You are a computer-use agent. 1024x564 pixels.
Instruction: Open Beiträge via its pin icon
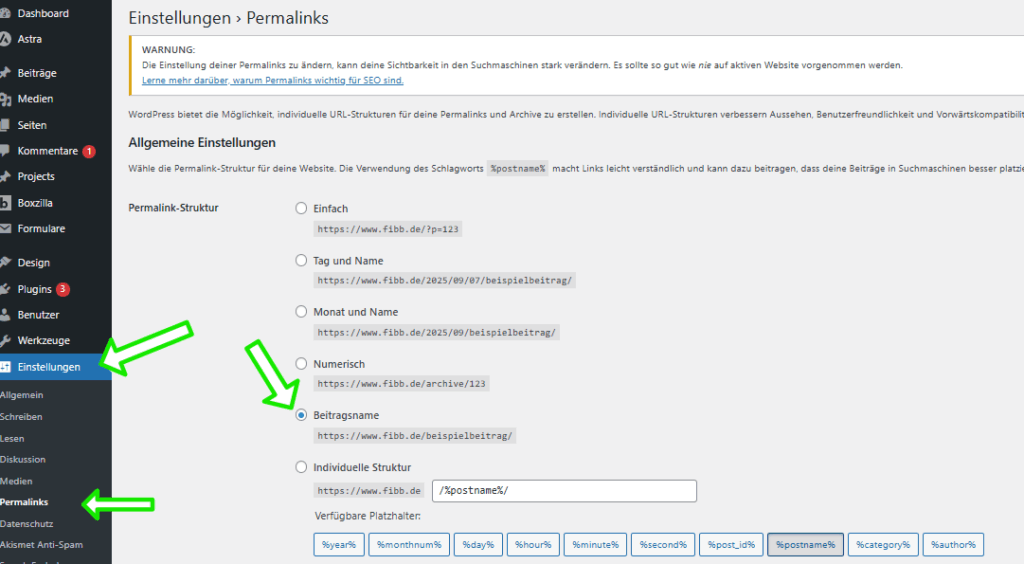click(5, 73)
